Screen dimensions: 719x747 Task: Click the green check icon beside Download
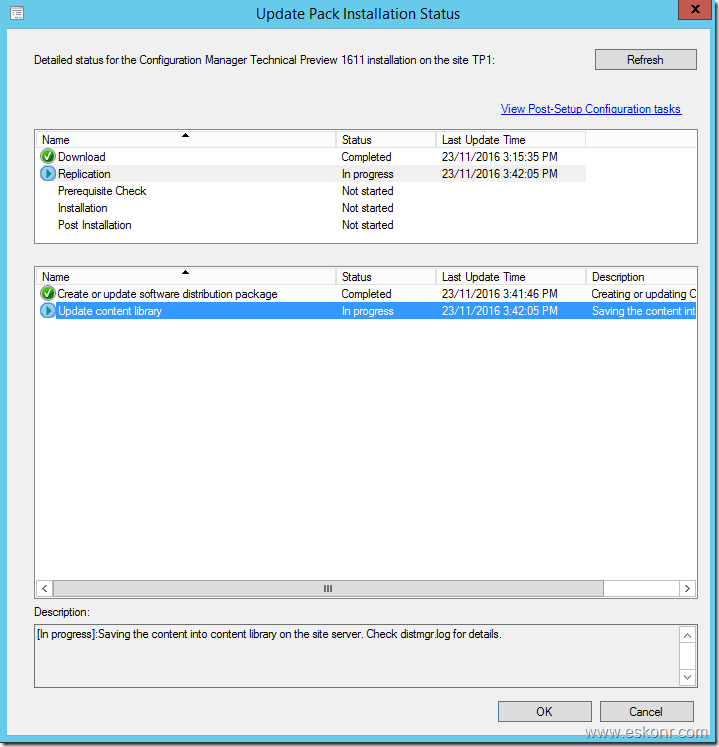tap(48, 156)
